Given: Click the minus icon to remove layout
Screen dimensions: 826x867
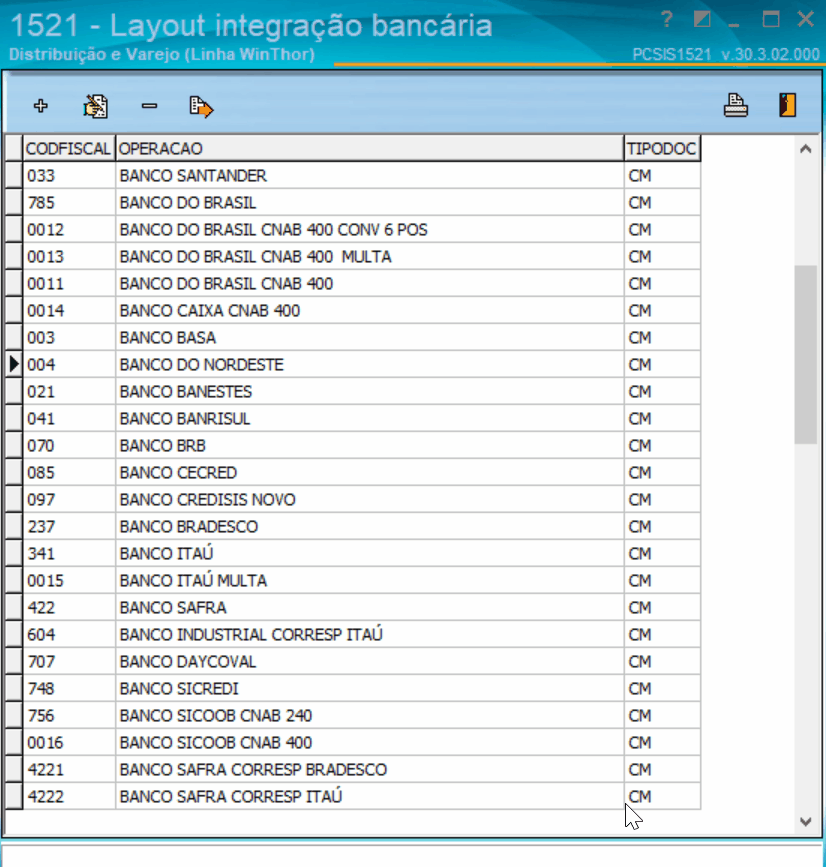Looking at the screenshot, I should 149,106.
